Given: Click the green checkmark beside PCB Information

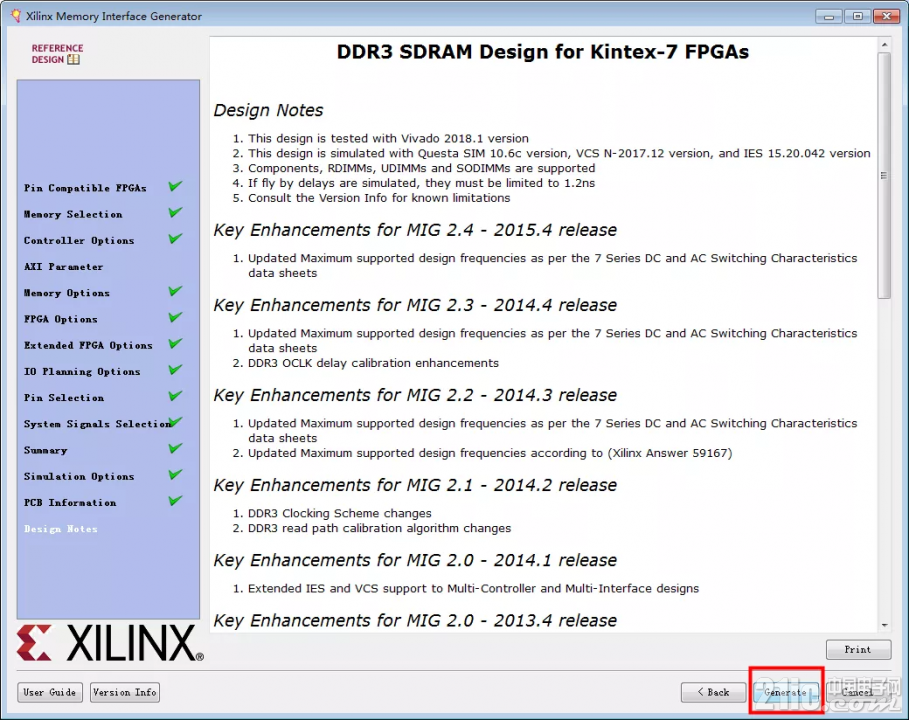Looking at the screenshot, I should 175,500.
